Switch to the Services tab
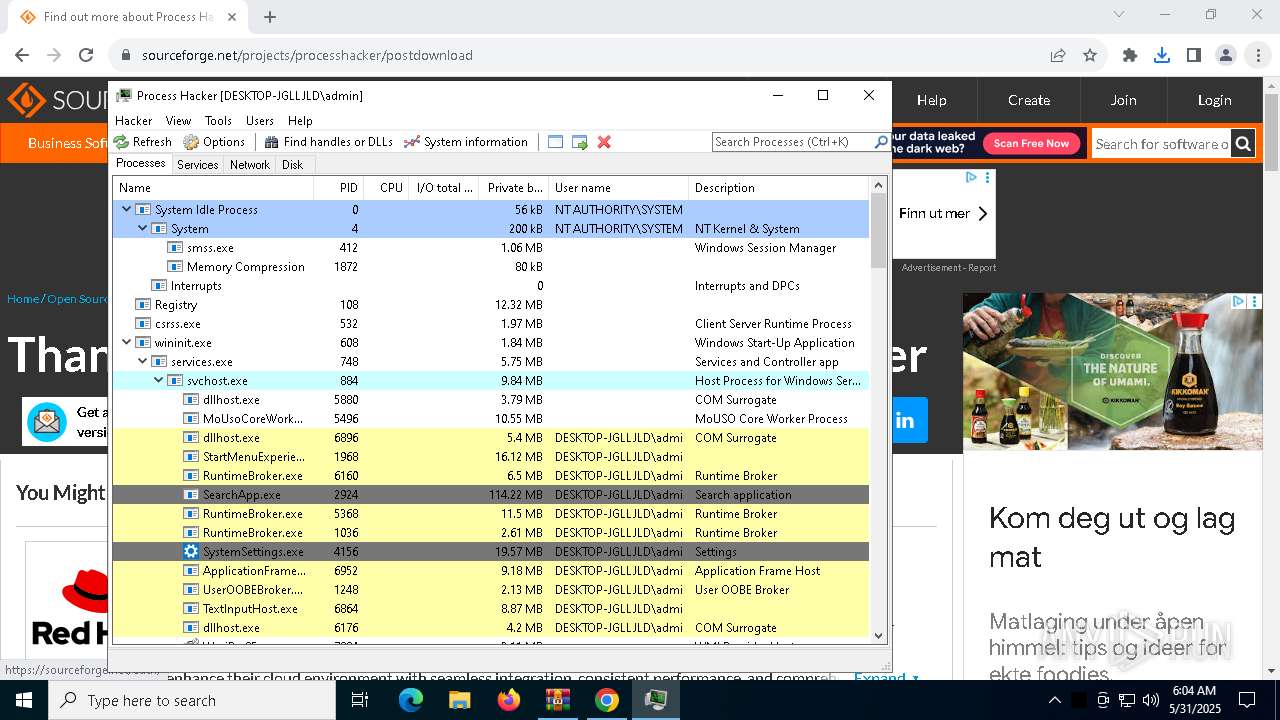This screenshot has width=1280, height=720. pyautogui.click(x=197, y=165)
